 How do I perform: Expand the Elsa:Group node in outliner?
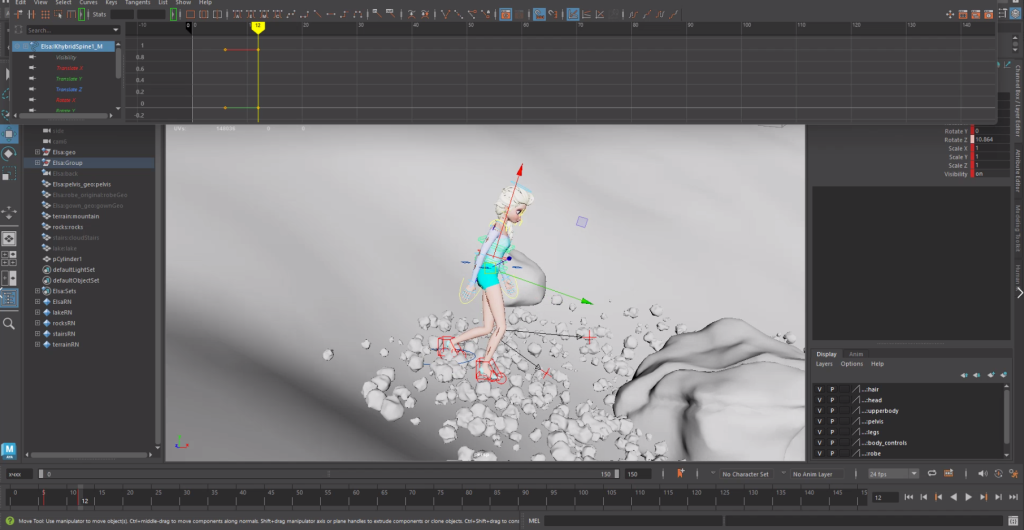tap(37, 163)
